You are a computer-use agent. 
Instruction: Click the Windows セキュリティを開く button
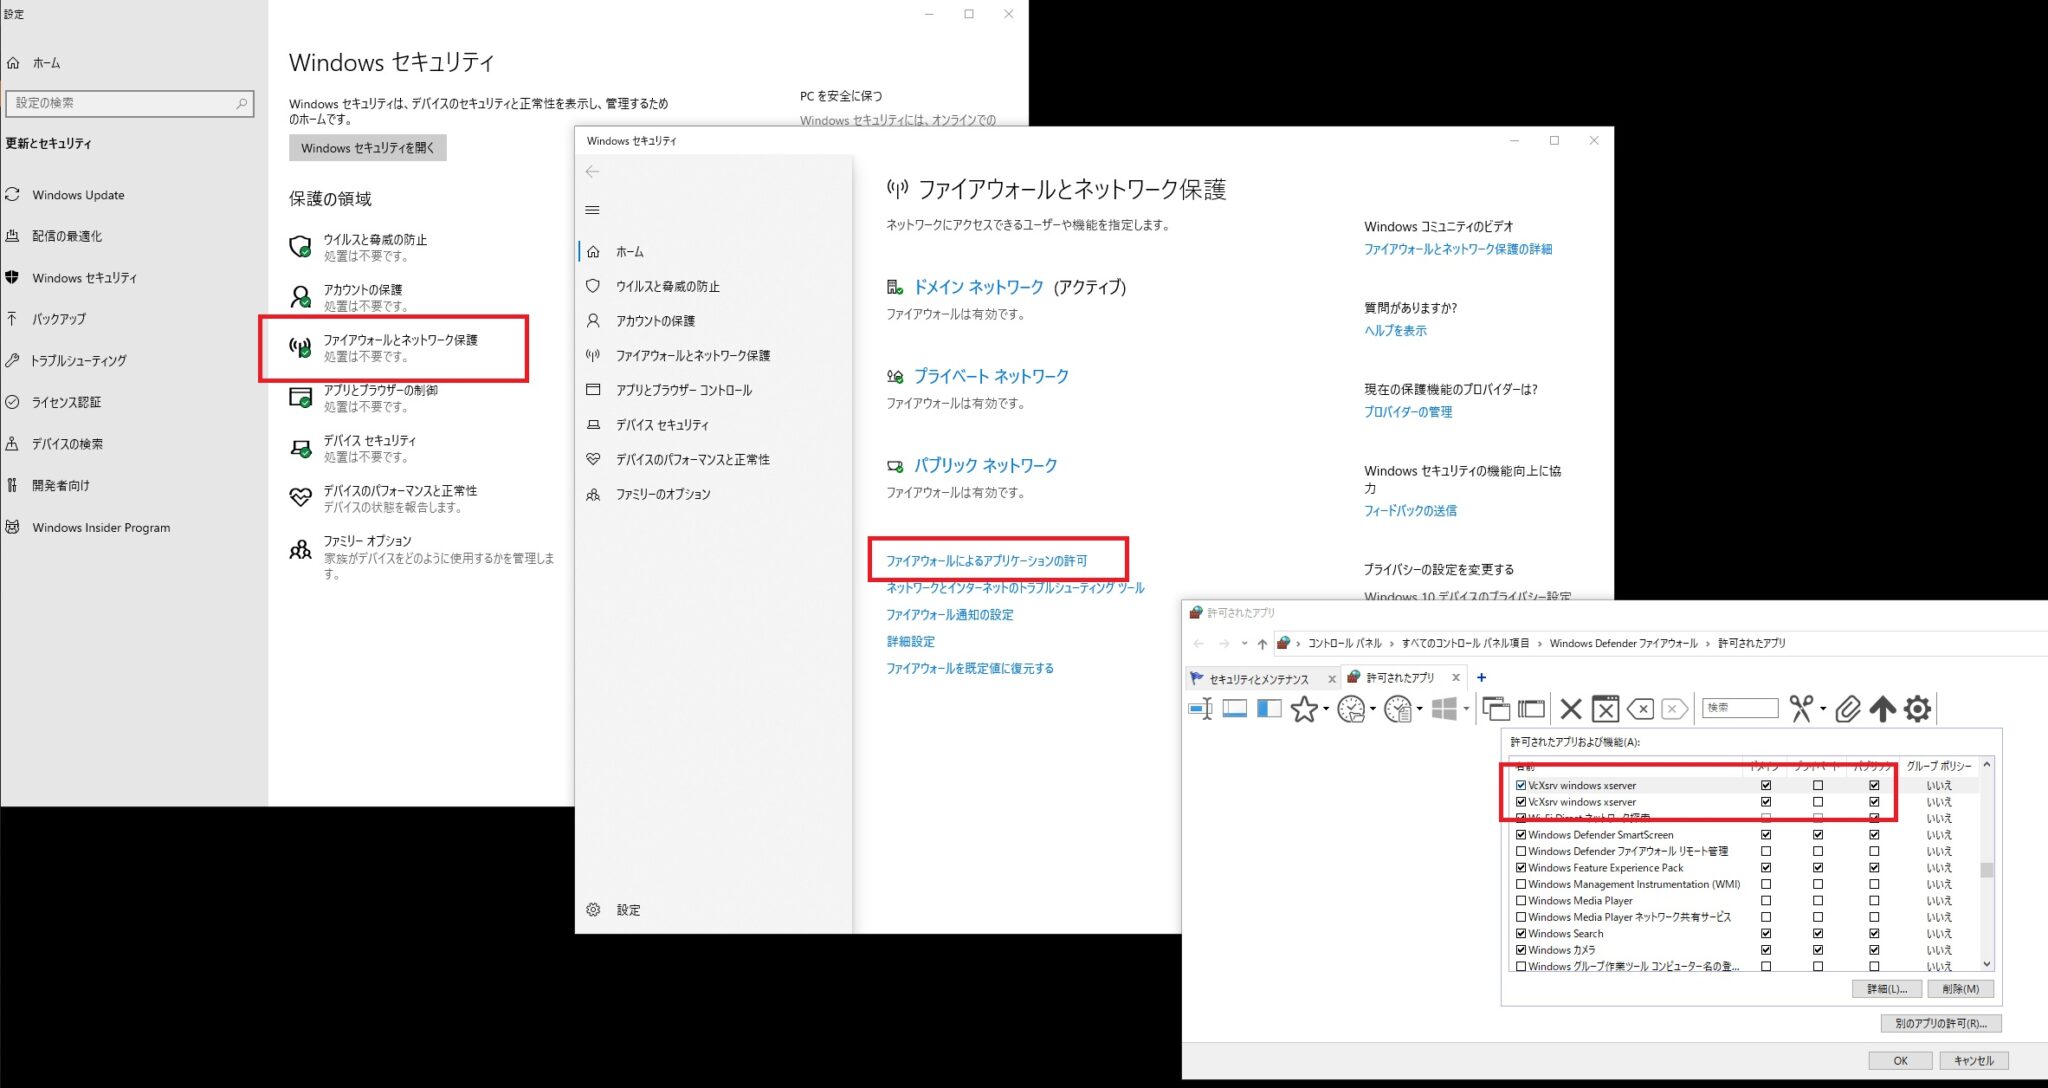click(x=366, y=147)
